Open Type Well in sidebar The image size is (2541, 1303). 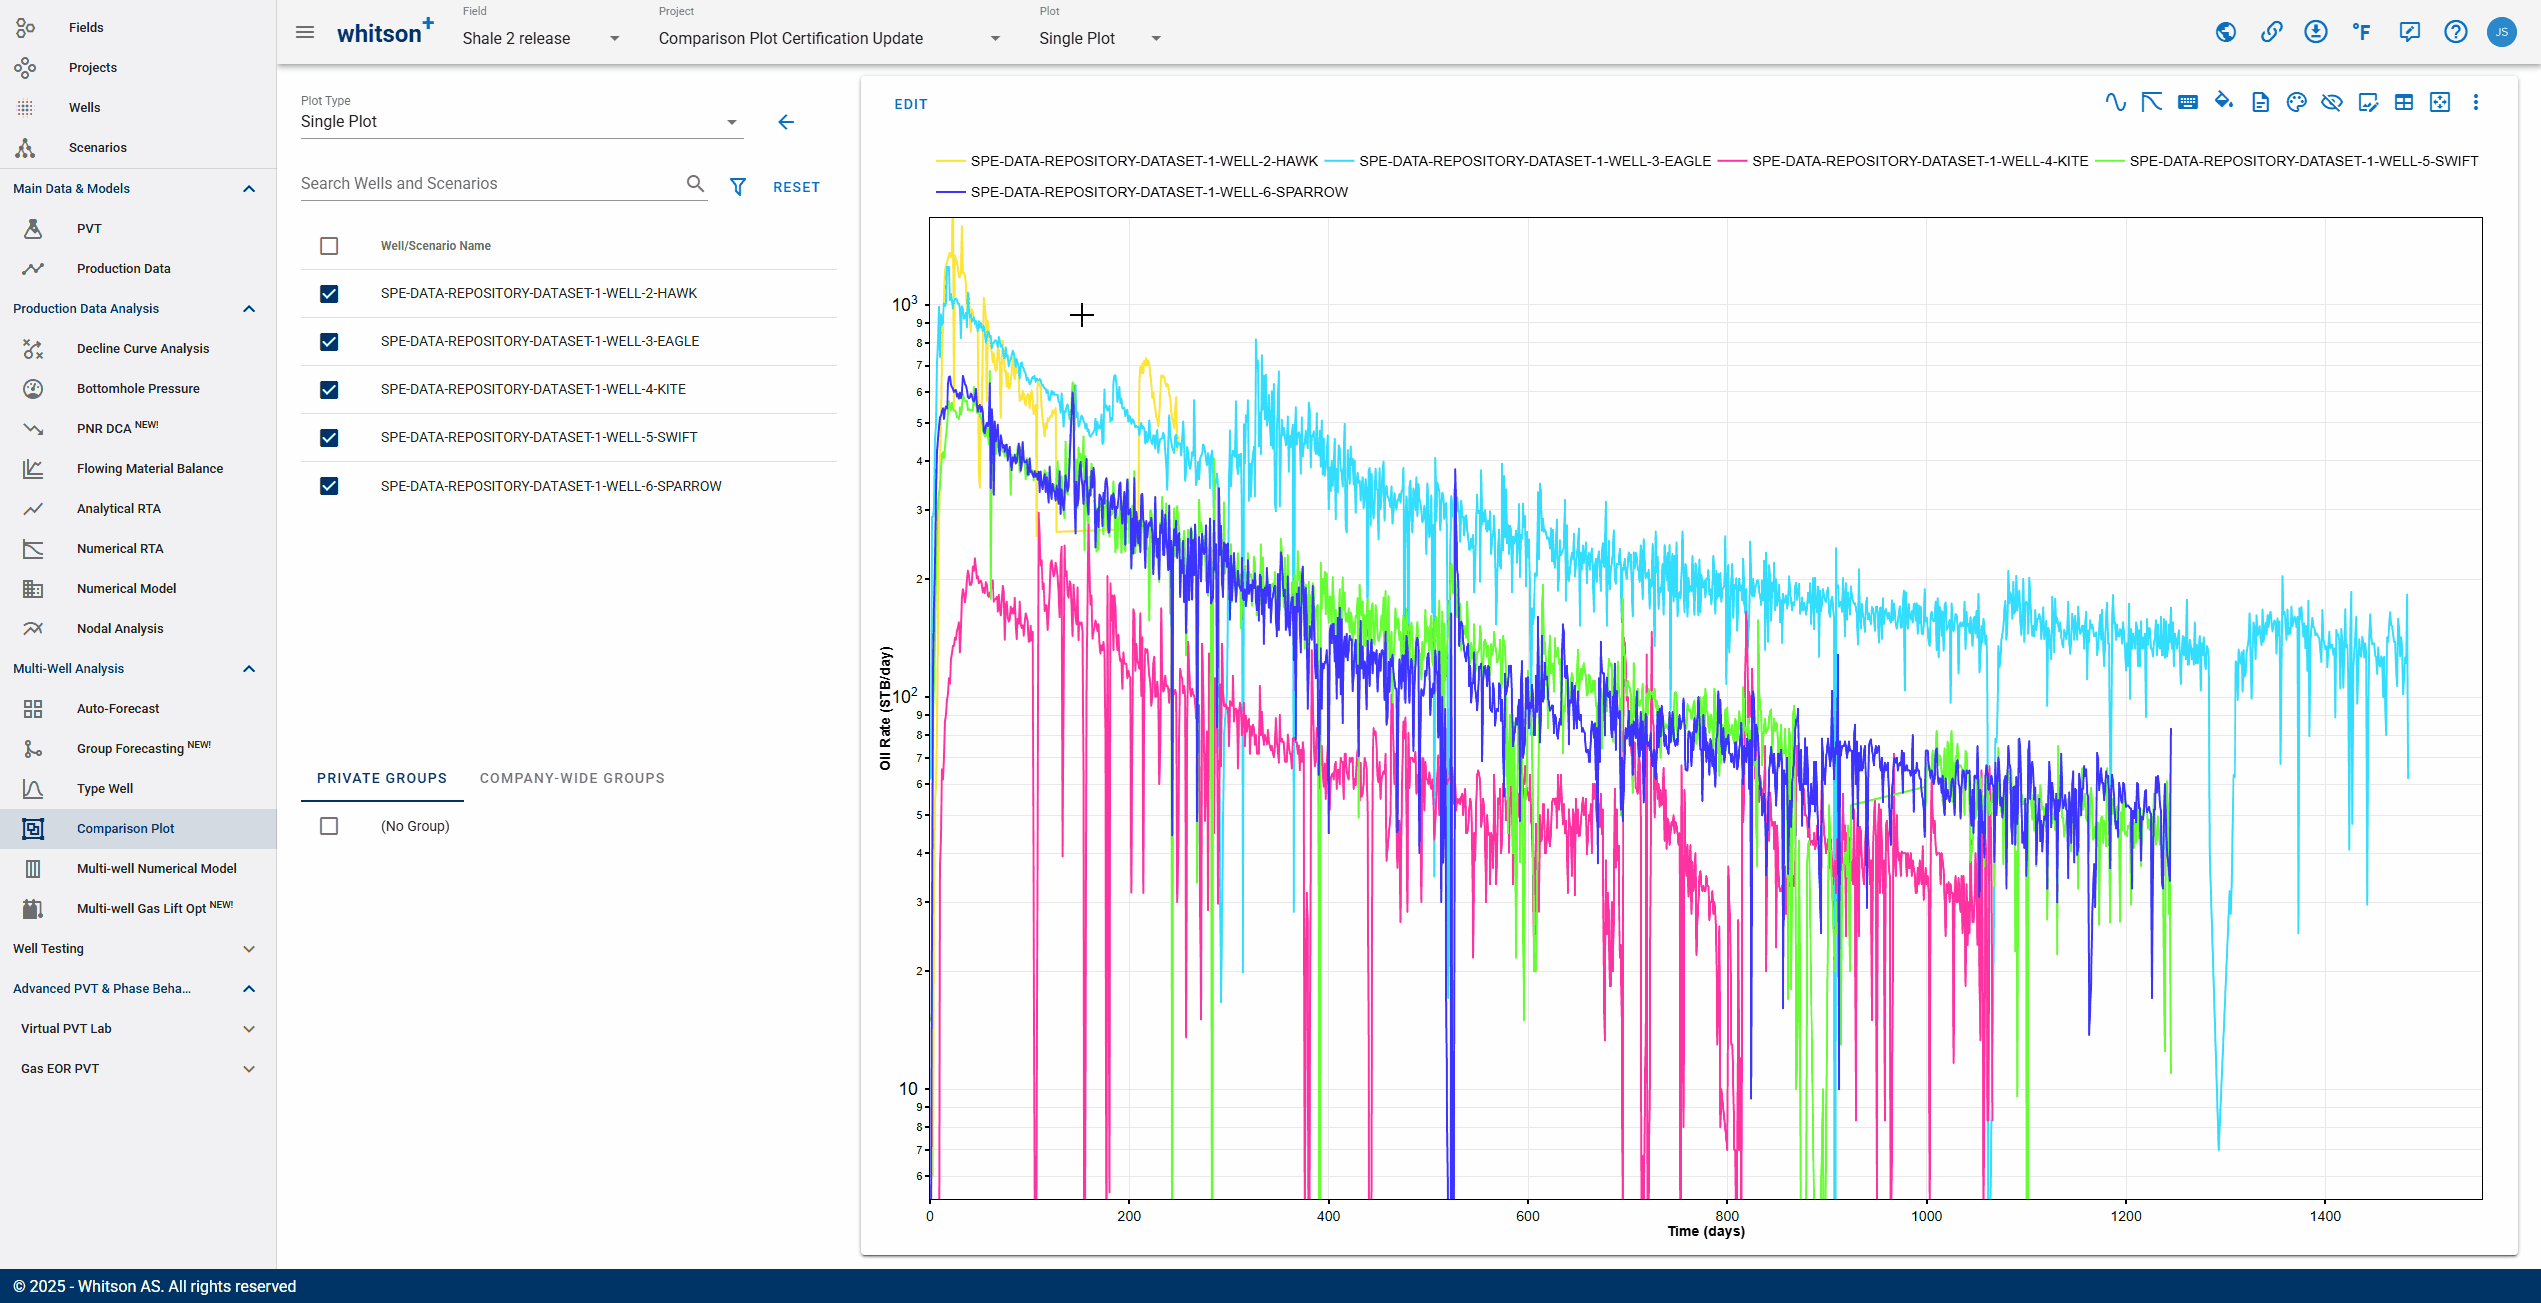[x=105, y=788]
